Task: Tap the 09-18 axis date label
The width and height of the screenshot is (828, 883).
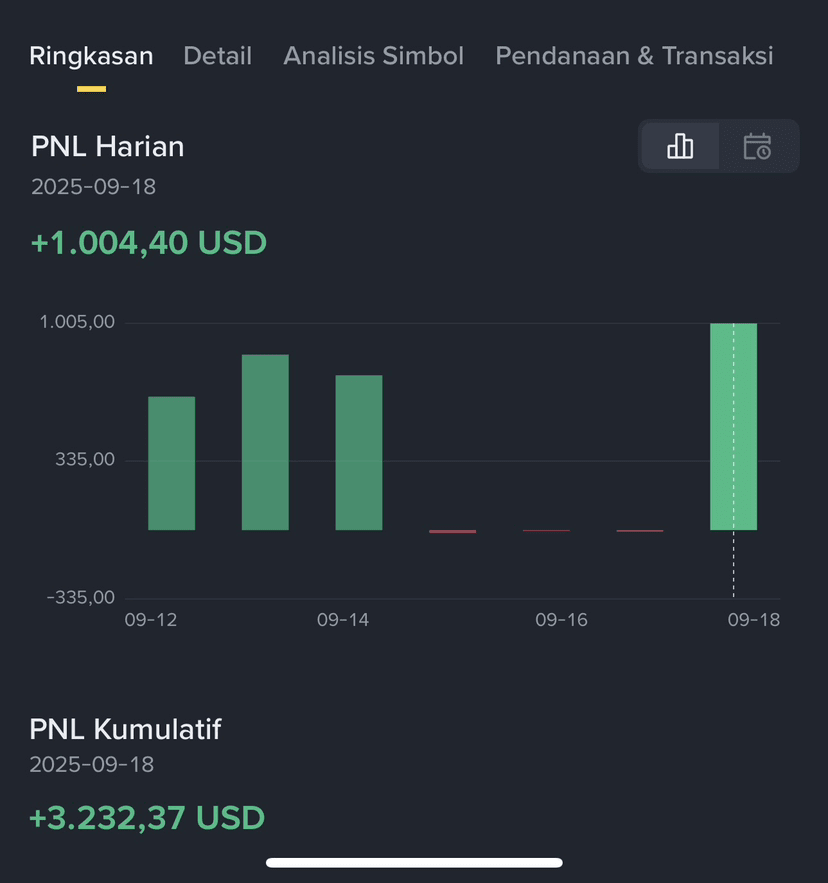Action: click(754, 620)
